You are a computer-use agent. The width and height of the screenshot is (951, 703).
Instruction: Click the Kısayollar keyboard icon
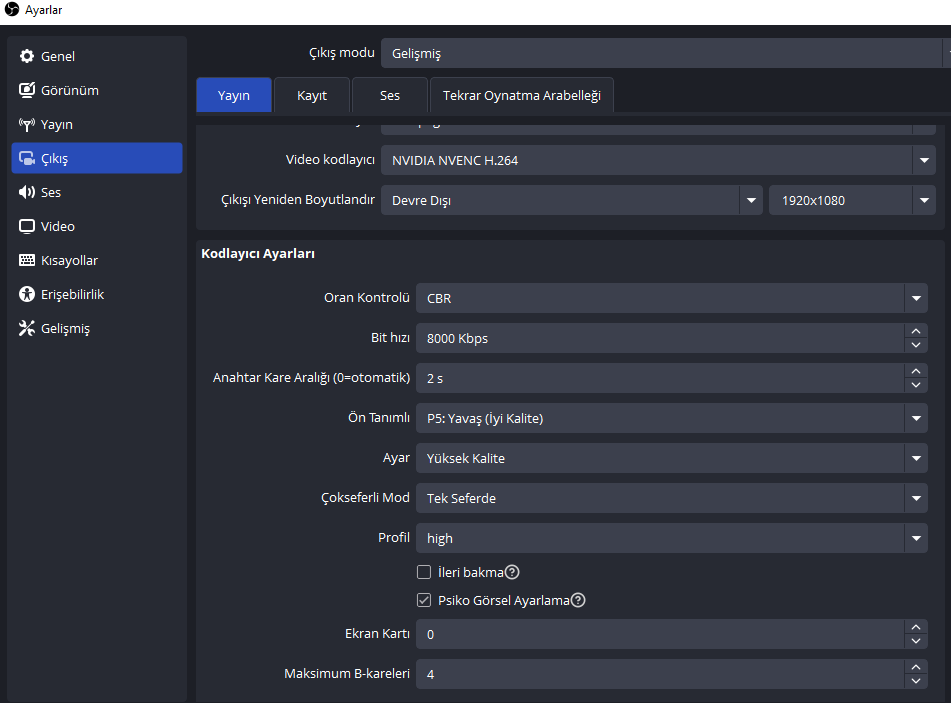[x=27, y=261]
